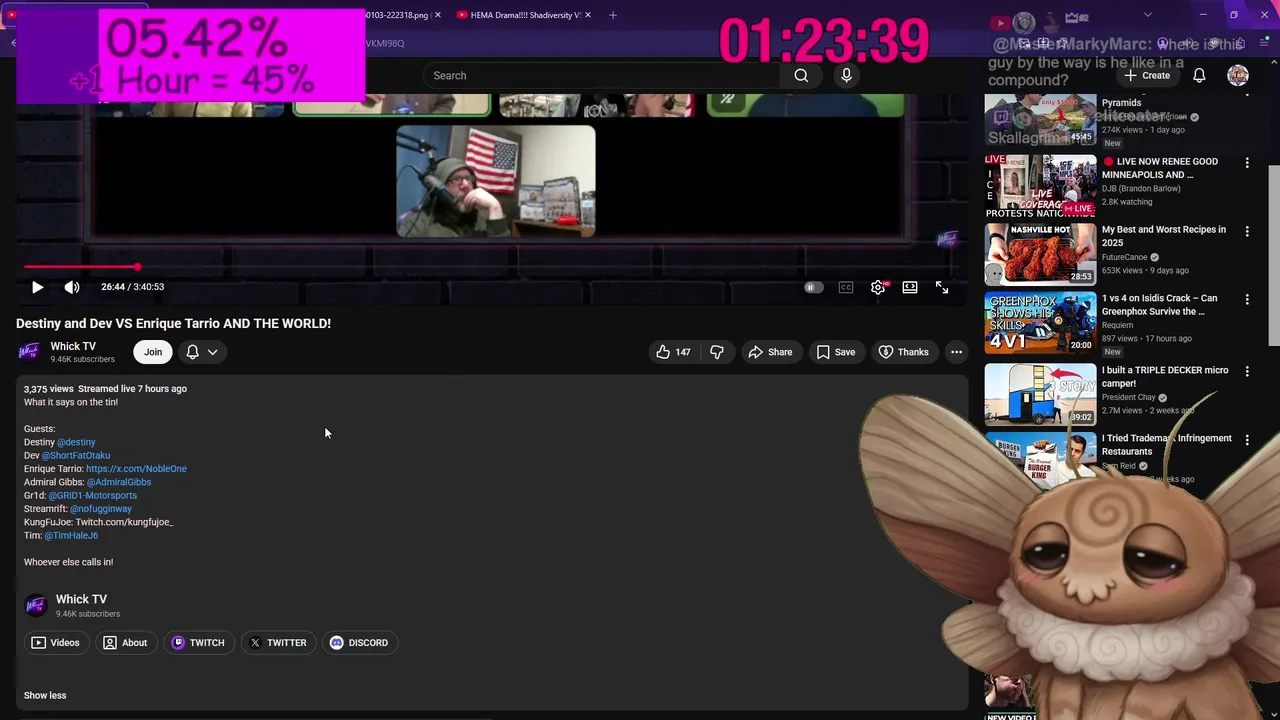Open the player settings gear
The width and height of the screenshot is (1280, 720).
click(878, 287)
